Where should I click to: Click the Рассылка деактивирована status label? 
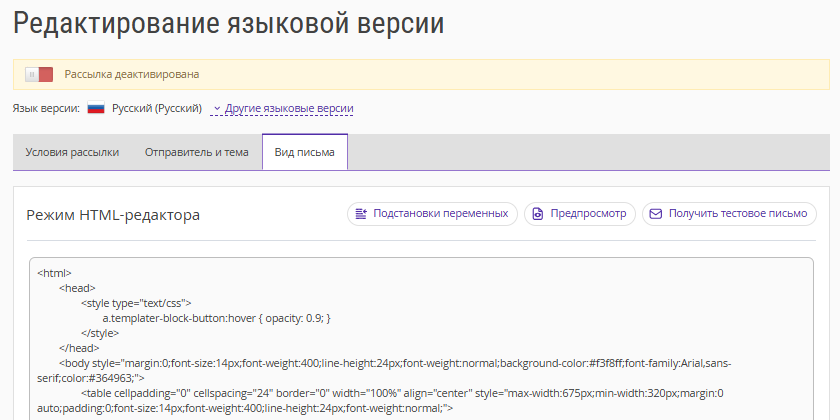(x=132, y=74)
